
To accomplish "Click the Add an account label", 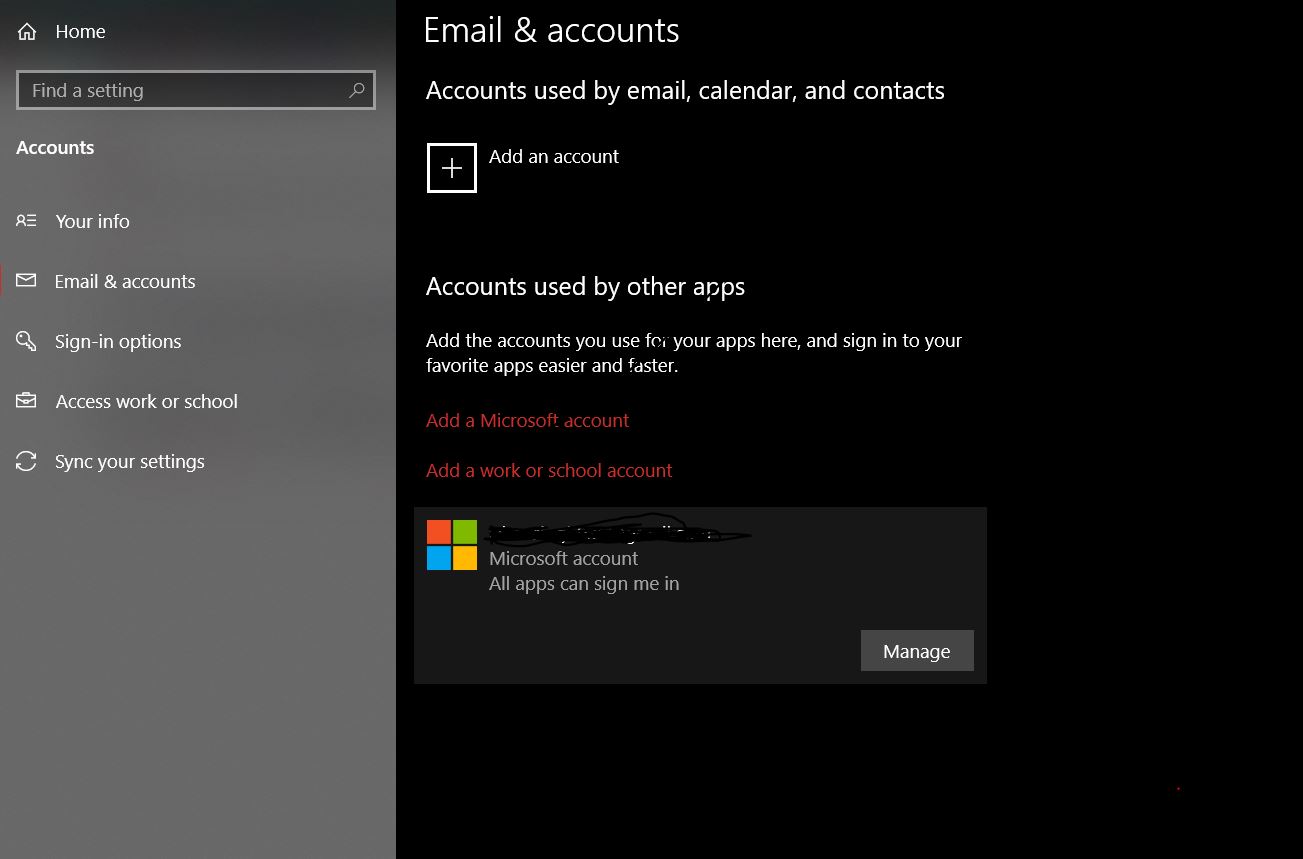I will point(554,156).
